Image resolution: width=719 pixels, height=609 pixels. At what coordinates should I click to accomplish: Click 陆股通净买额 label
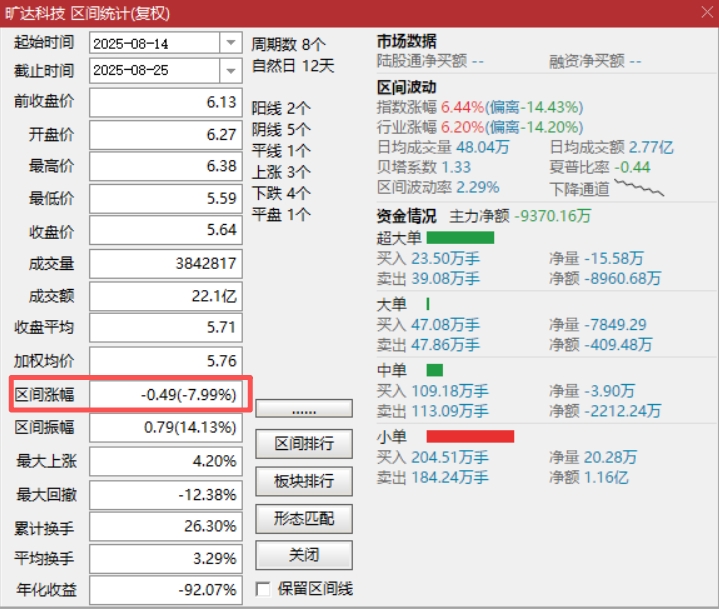pos(422,61)
